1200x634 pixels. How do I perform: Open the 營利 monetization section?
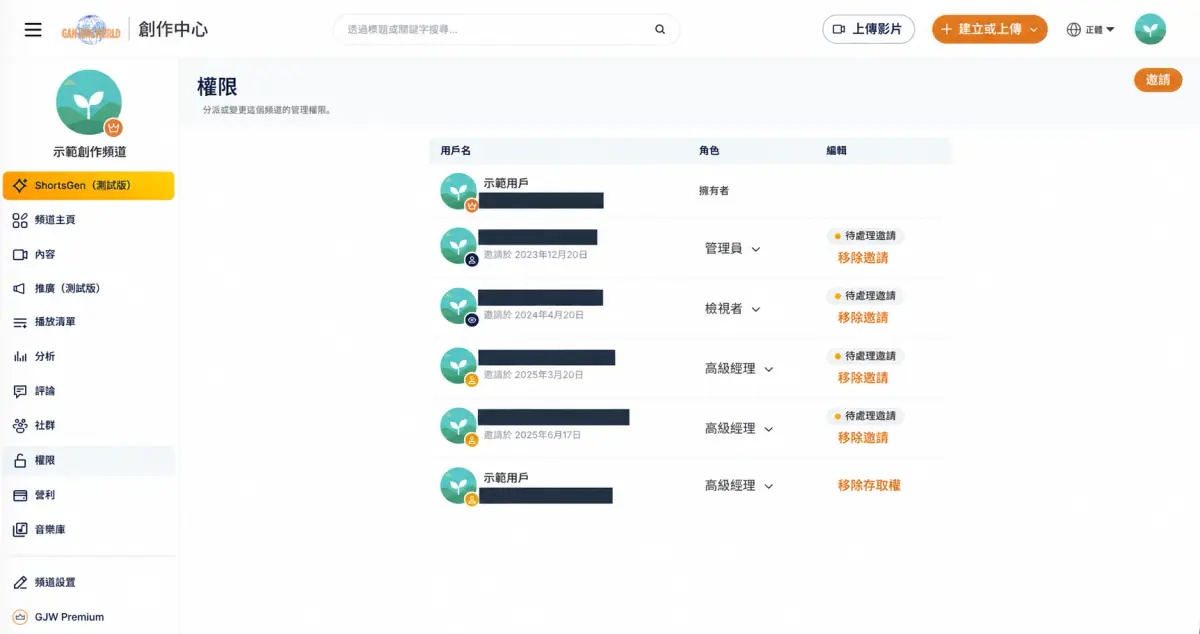pos(89,495)
